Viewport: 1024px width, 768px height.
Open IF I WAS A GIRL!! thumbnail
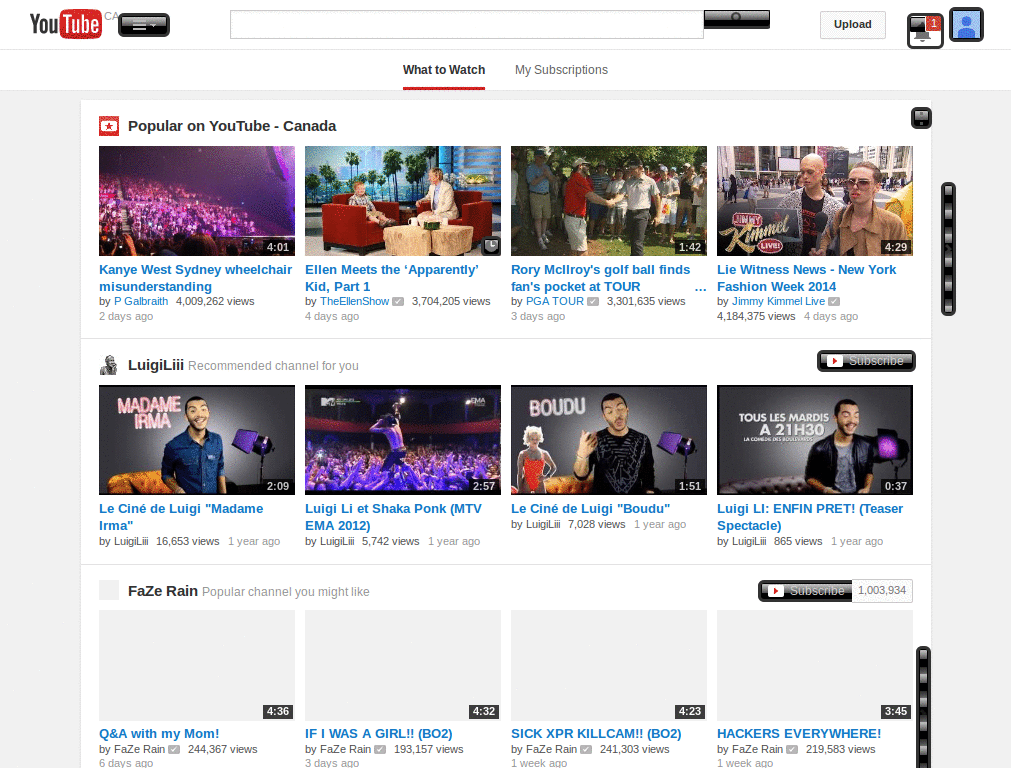tap(403, 665)
